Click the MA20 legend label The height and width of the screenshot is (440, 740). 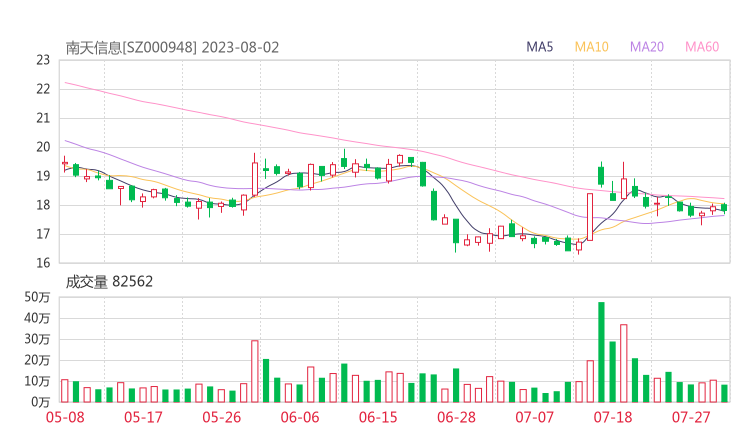pos(647,47)
